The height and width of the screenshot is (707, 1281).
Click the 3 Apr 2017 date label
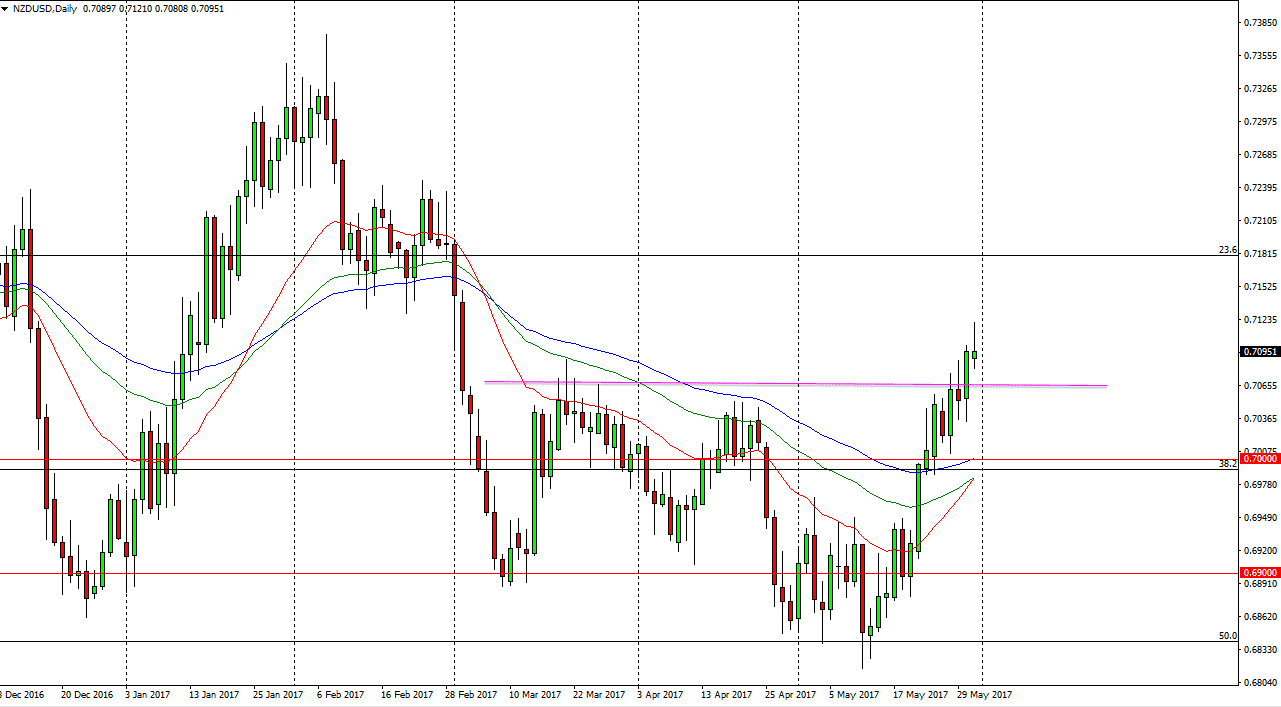point(661,694)
